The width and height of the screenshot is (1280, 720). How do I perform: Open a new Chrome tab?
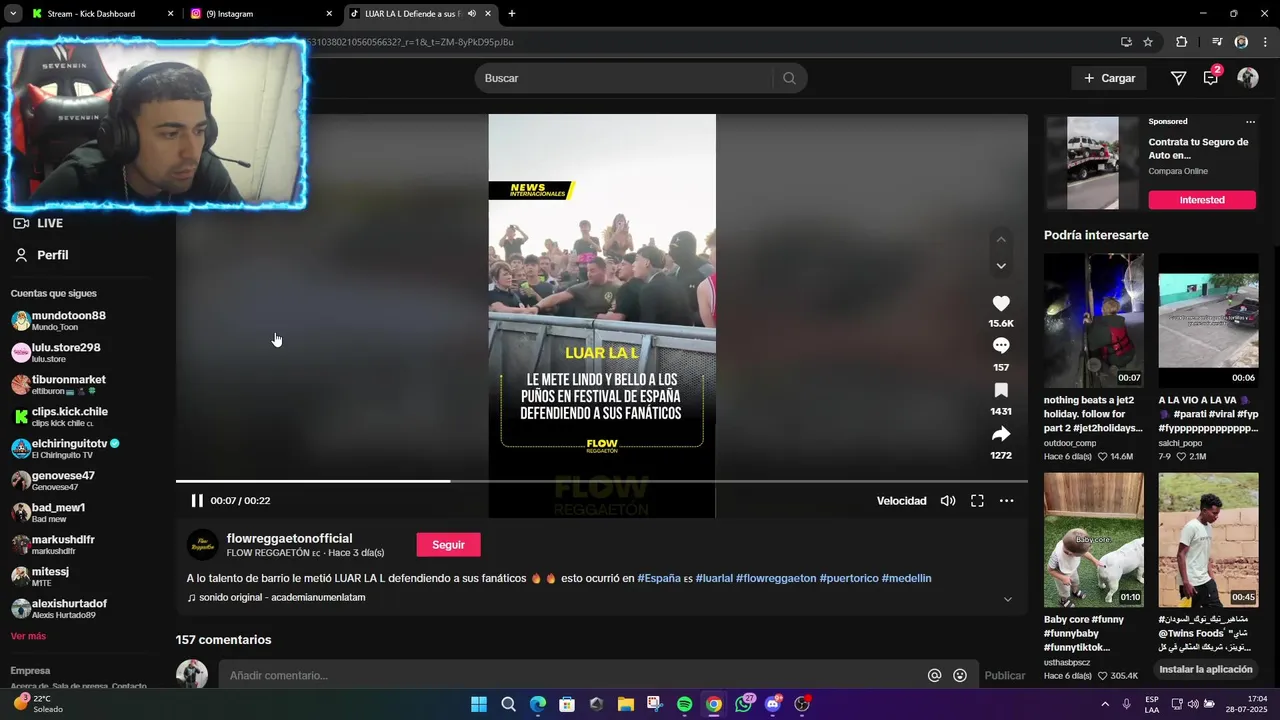pyautogui.click(x=512, y=14)
